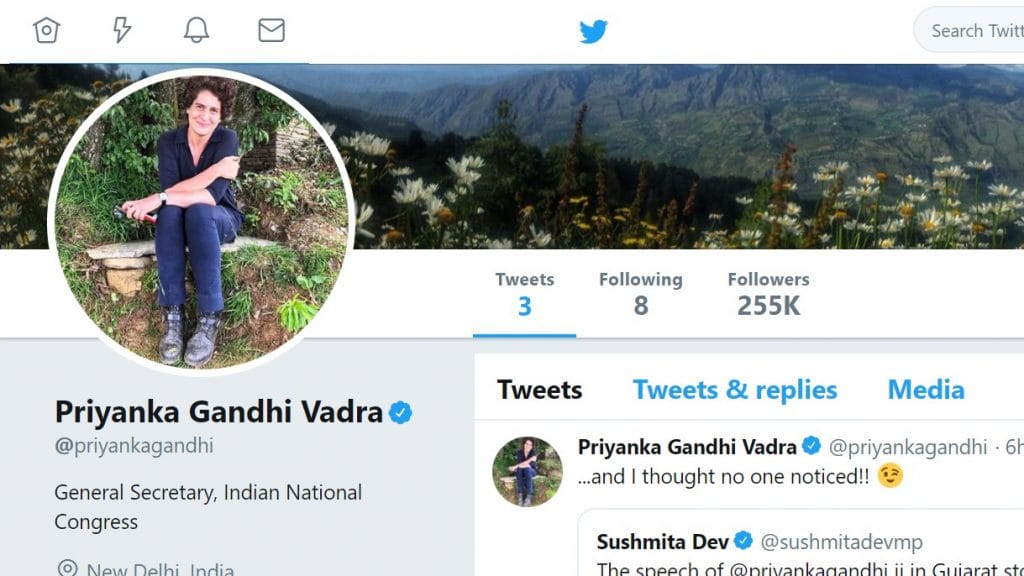Switch to the Tweets & replies tab
Screen dimensions: 1024x576
tap(735, 390)
